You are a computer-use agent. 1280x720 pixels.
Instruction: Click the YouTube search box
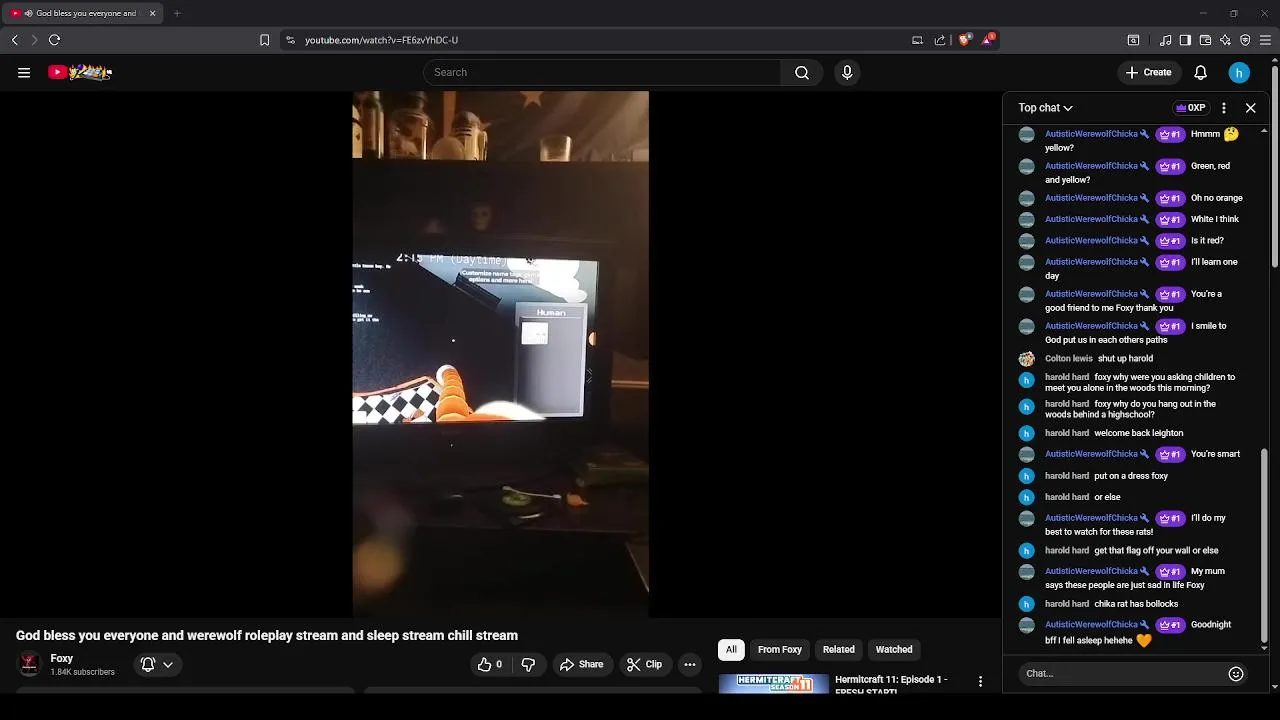[x=602, y=72]
